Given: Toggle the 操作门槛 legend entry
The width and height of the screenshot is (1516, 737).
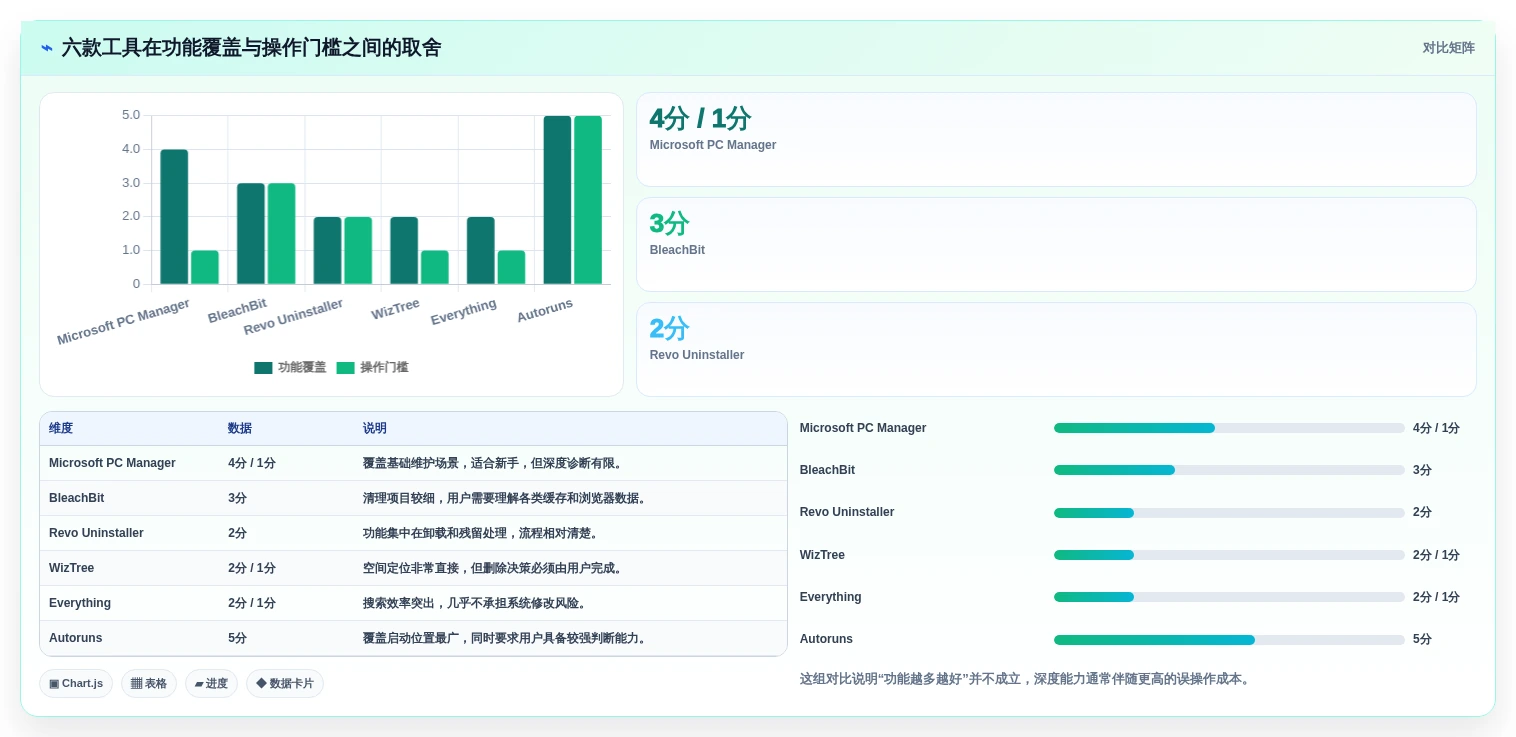Looking at the screenshot, I should 372,367.
